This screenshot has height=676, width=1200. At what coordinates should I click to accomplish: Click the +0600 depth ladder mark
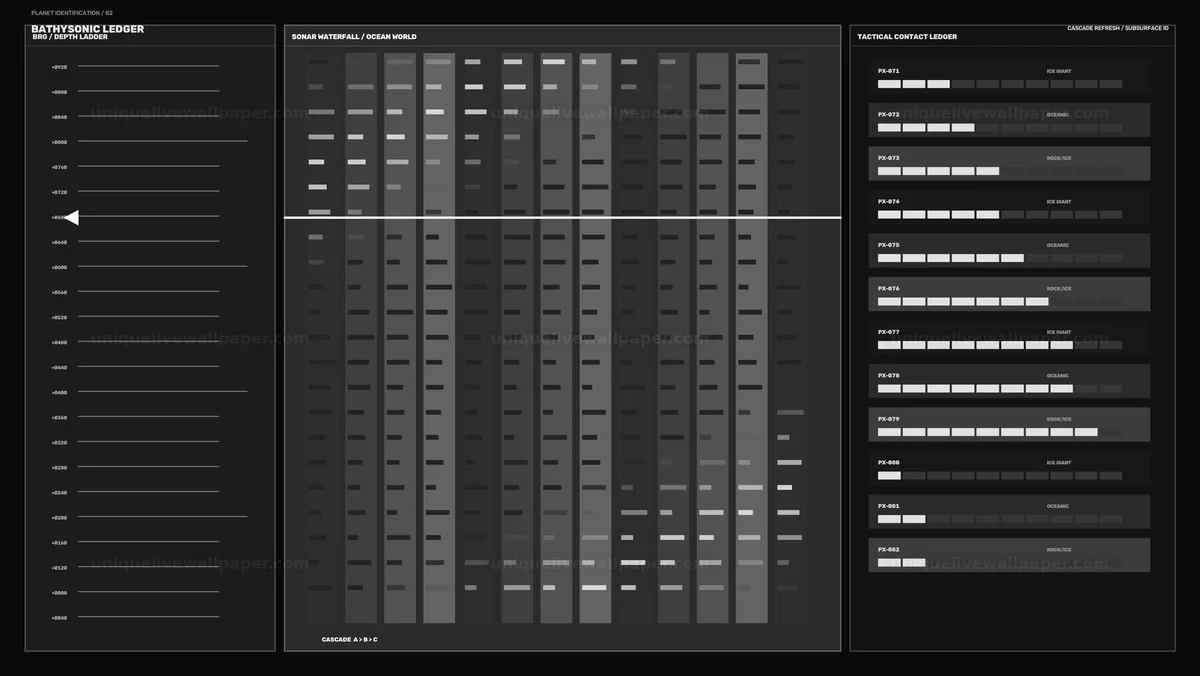[x=59, y=267]
